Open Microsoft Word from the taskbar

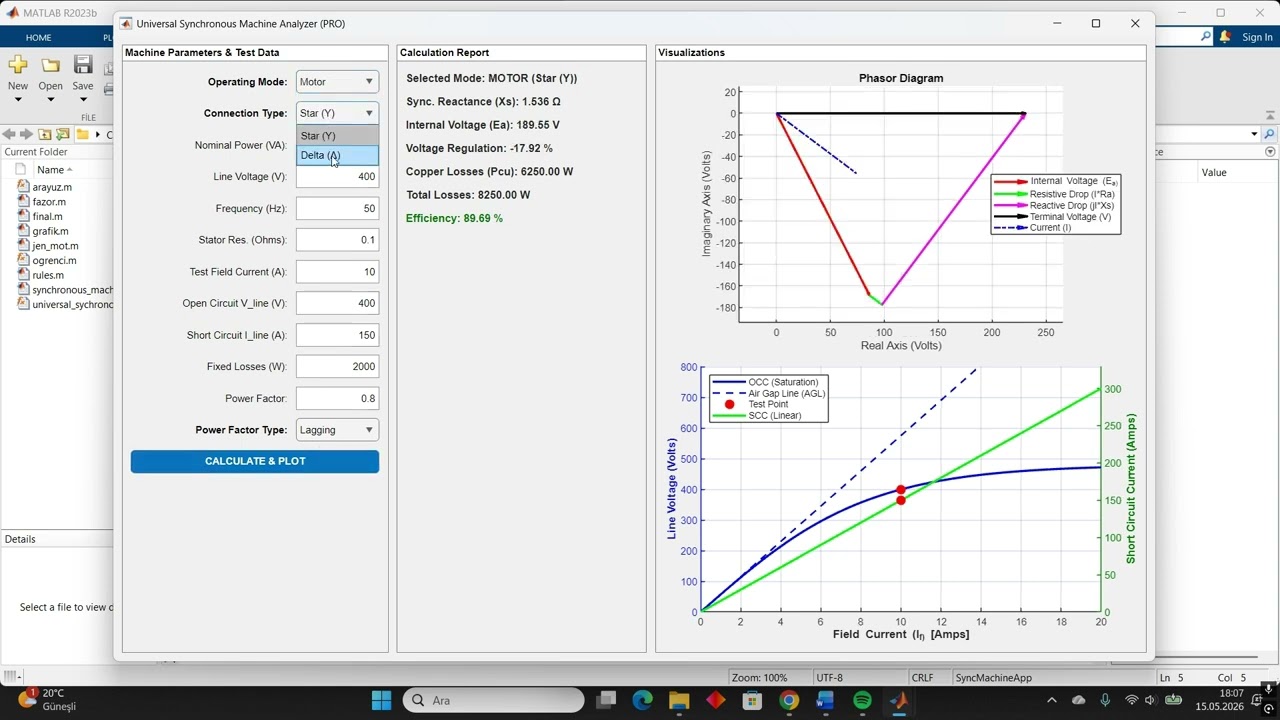click(x=825, y=700)
